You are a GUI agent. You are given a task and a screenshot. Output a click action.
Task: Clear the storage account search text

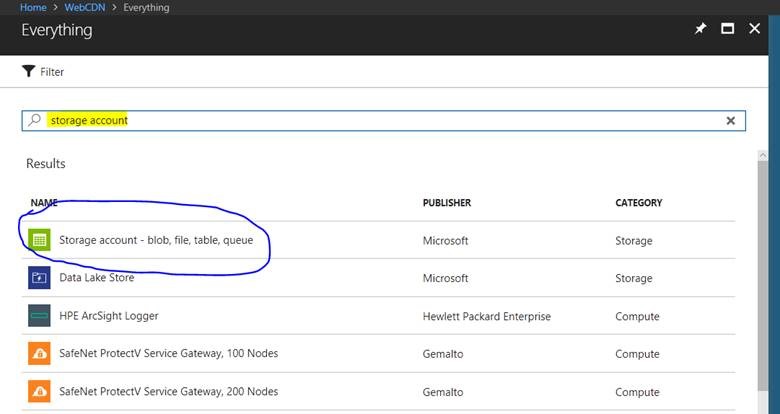point(731,120)
